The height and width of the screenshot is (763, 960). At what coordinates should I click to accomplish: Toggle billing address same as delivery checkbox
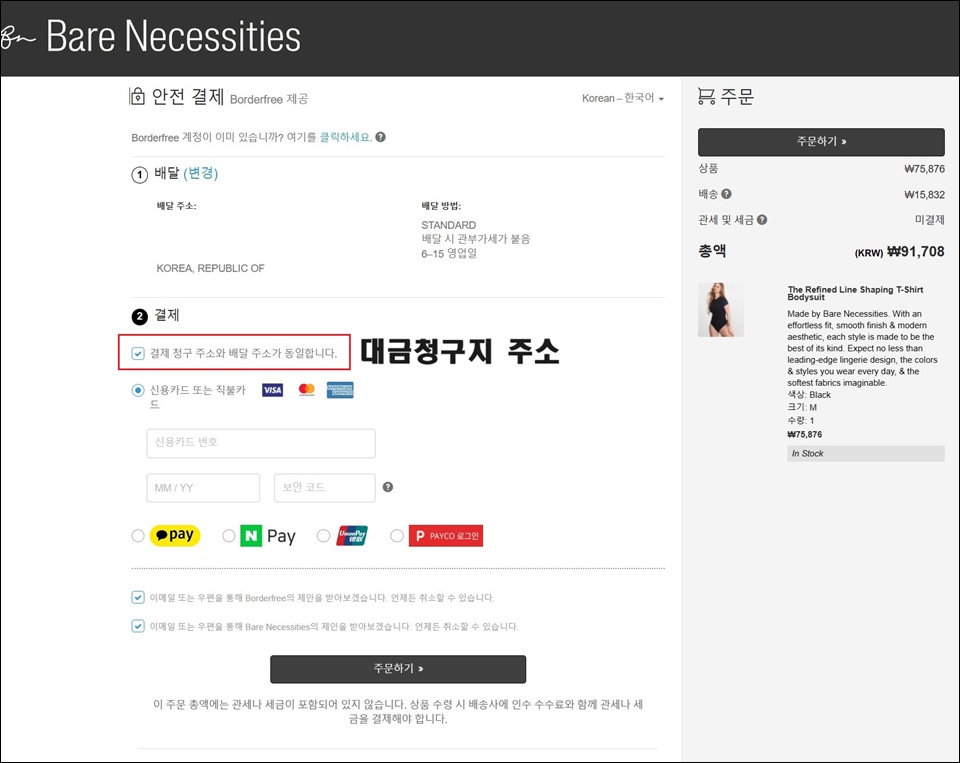138,353
